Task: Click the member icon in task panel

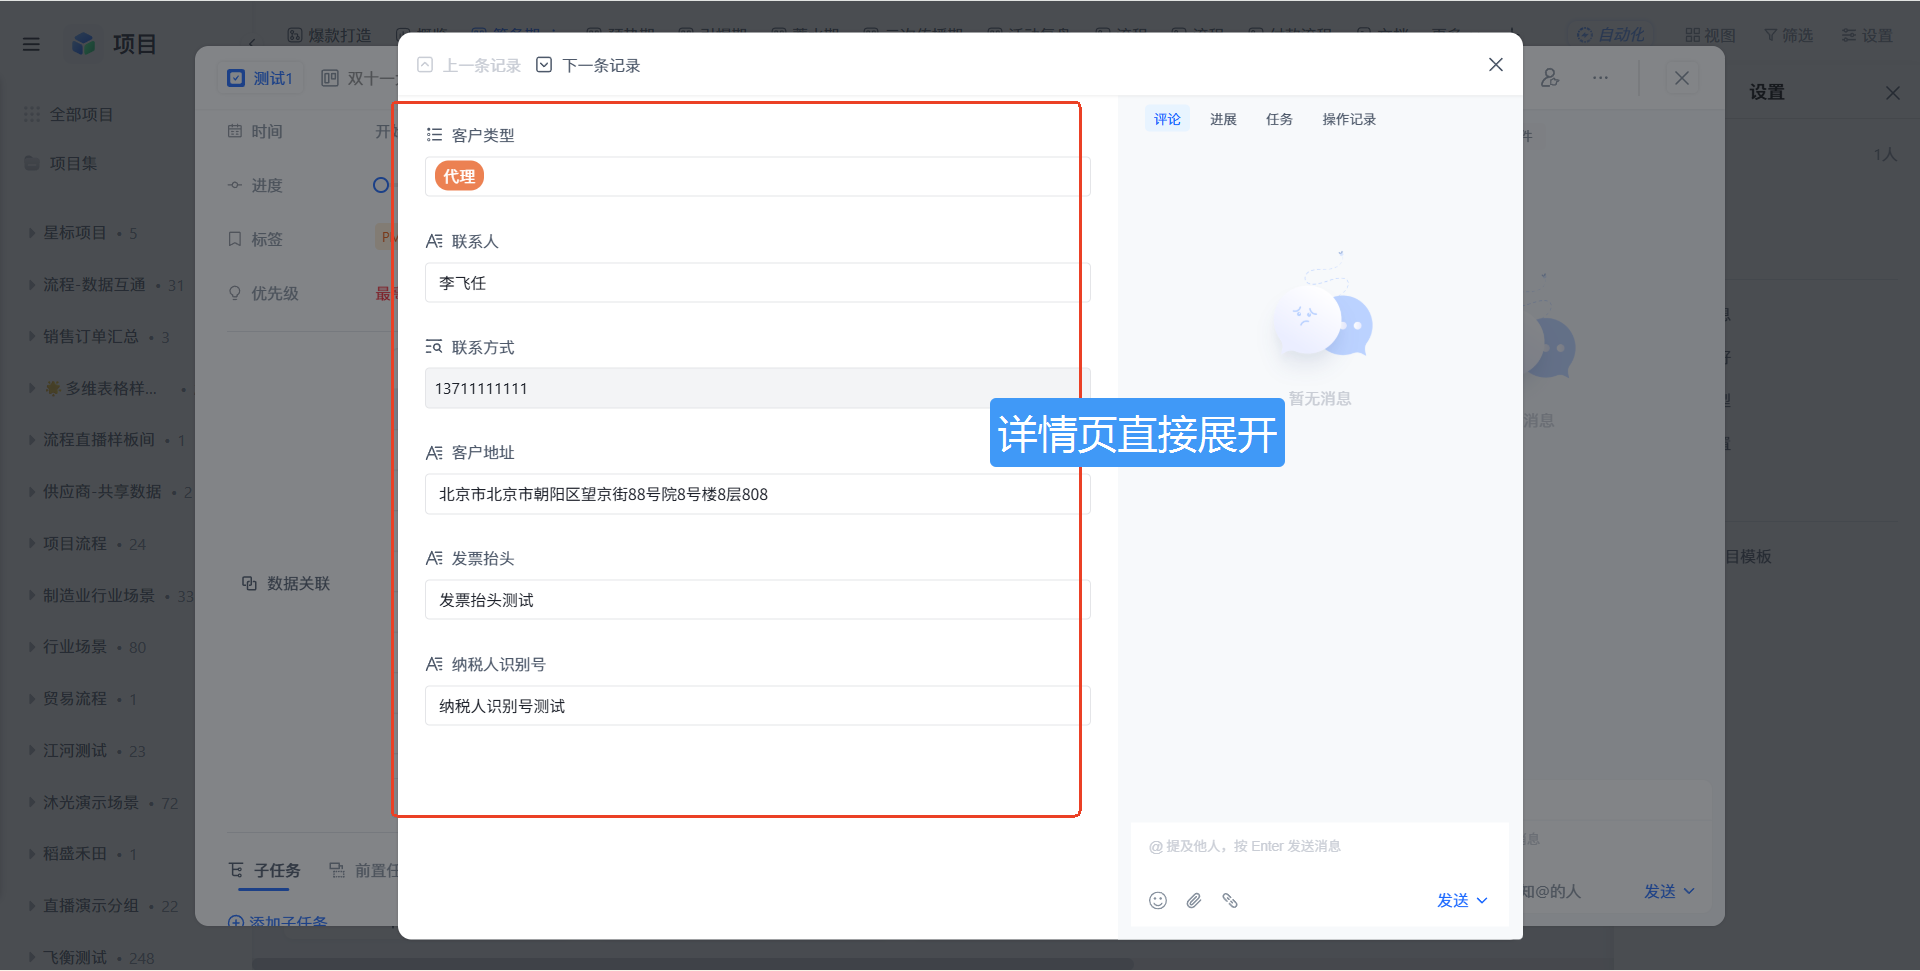Action: pos(1550,77)
